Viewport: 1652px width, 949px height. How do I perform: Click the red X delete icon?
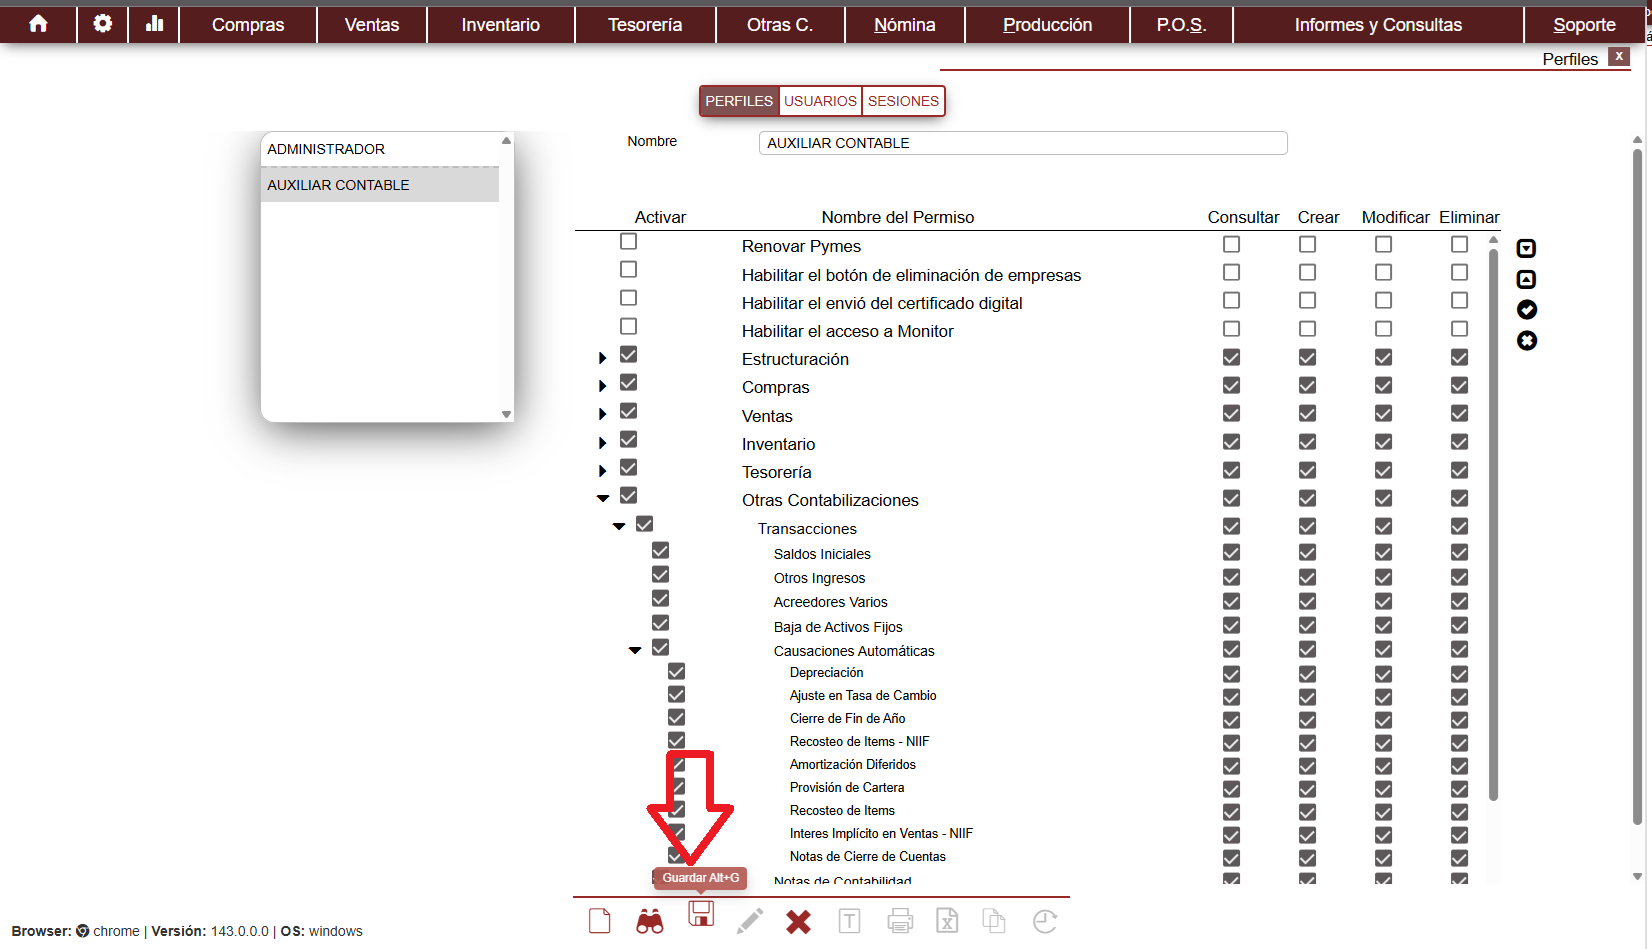pyautogui.click(x=798, y=921)
